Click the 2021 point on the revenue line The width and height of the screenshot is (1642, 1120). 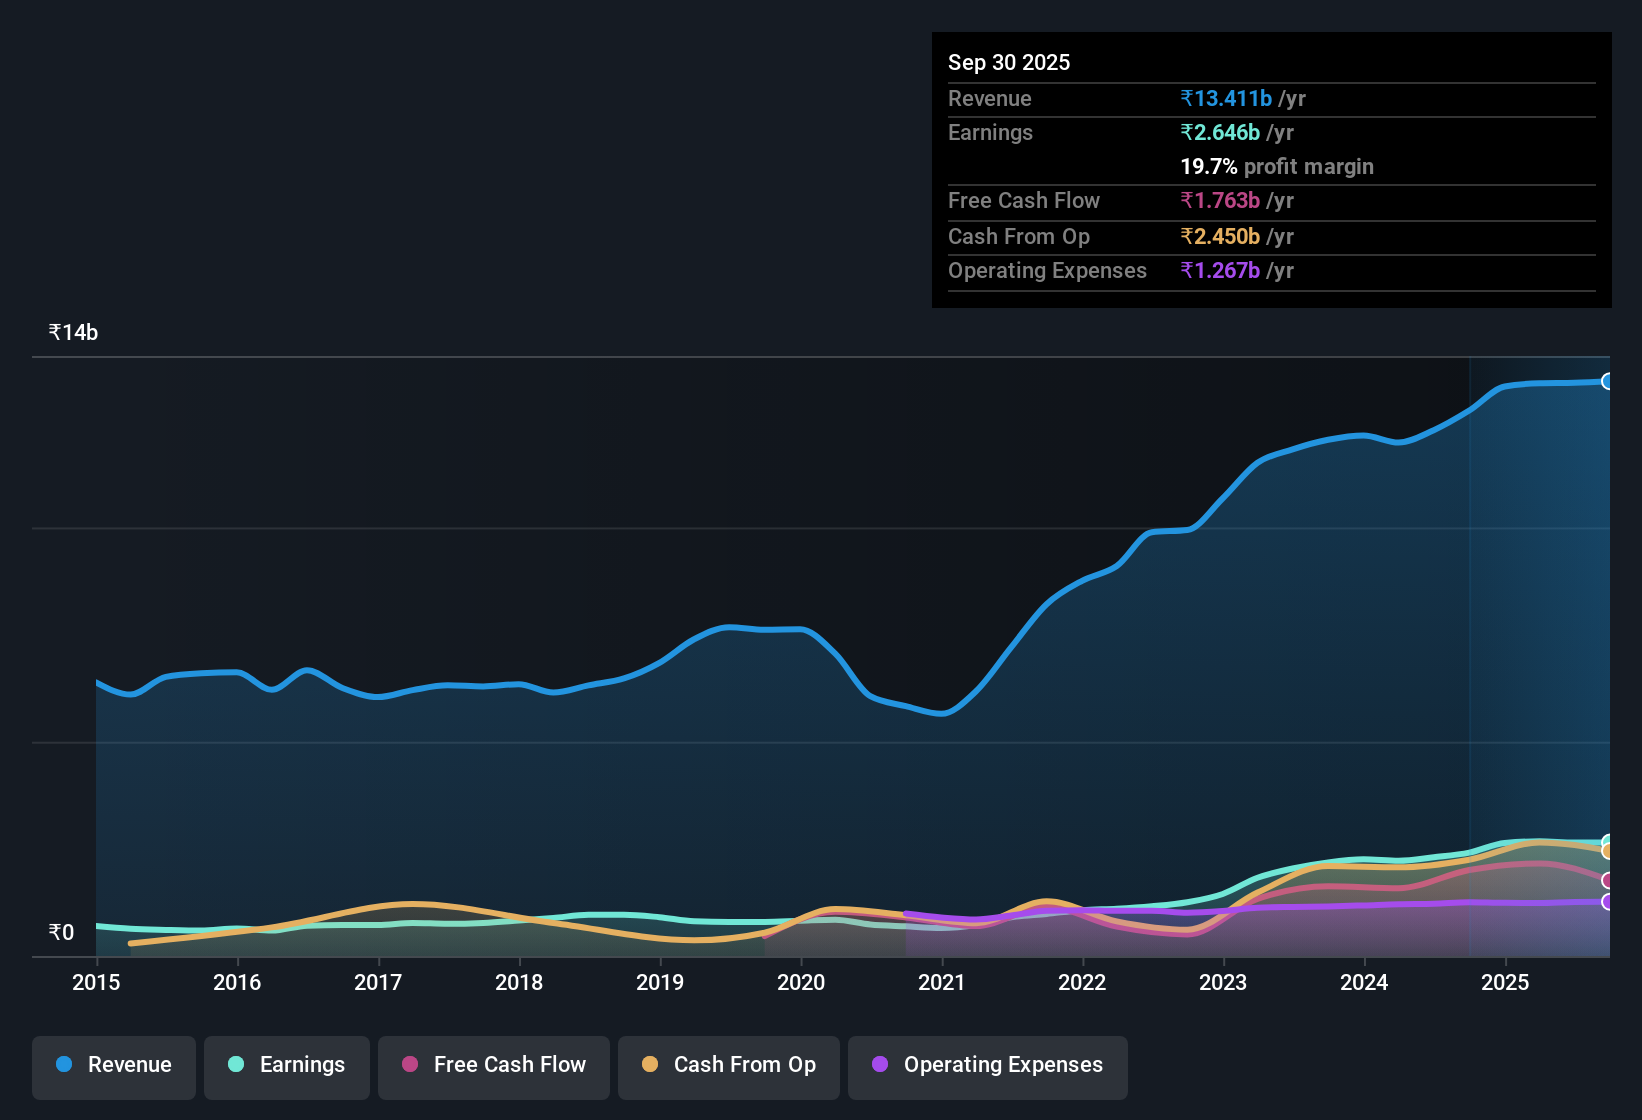[x=941, y=714]
